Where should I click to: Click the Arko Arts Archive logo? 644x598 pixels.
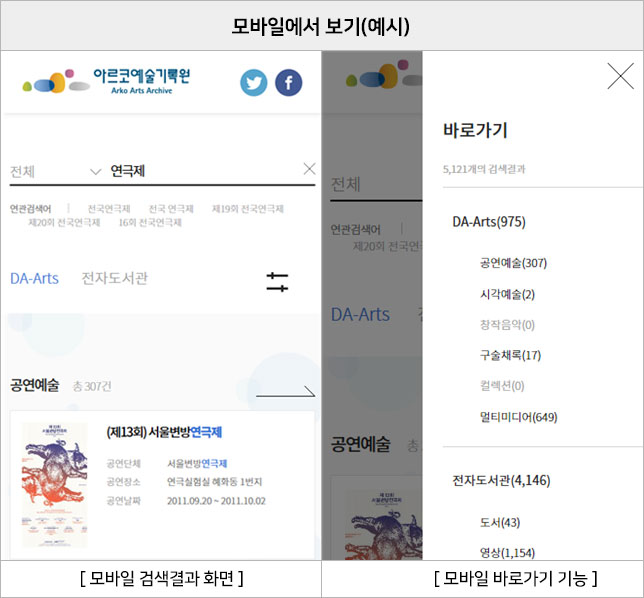click(x=106, y=81)
